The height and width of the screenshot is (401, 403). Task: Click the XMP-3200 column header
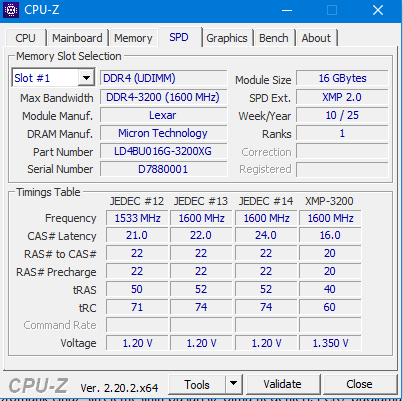(x=329, y=201)
